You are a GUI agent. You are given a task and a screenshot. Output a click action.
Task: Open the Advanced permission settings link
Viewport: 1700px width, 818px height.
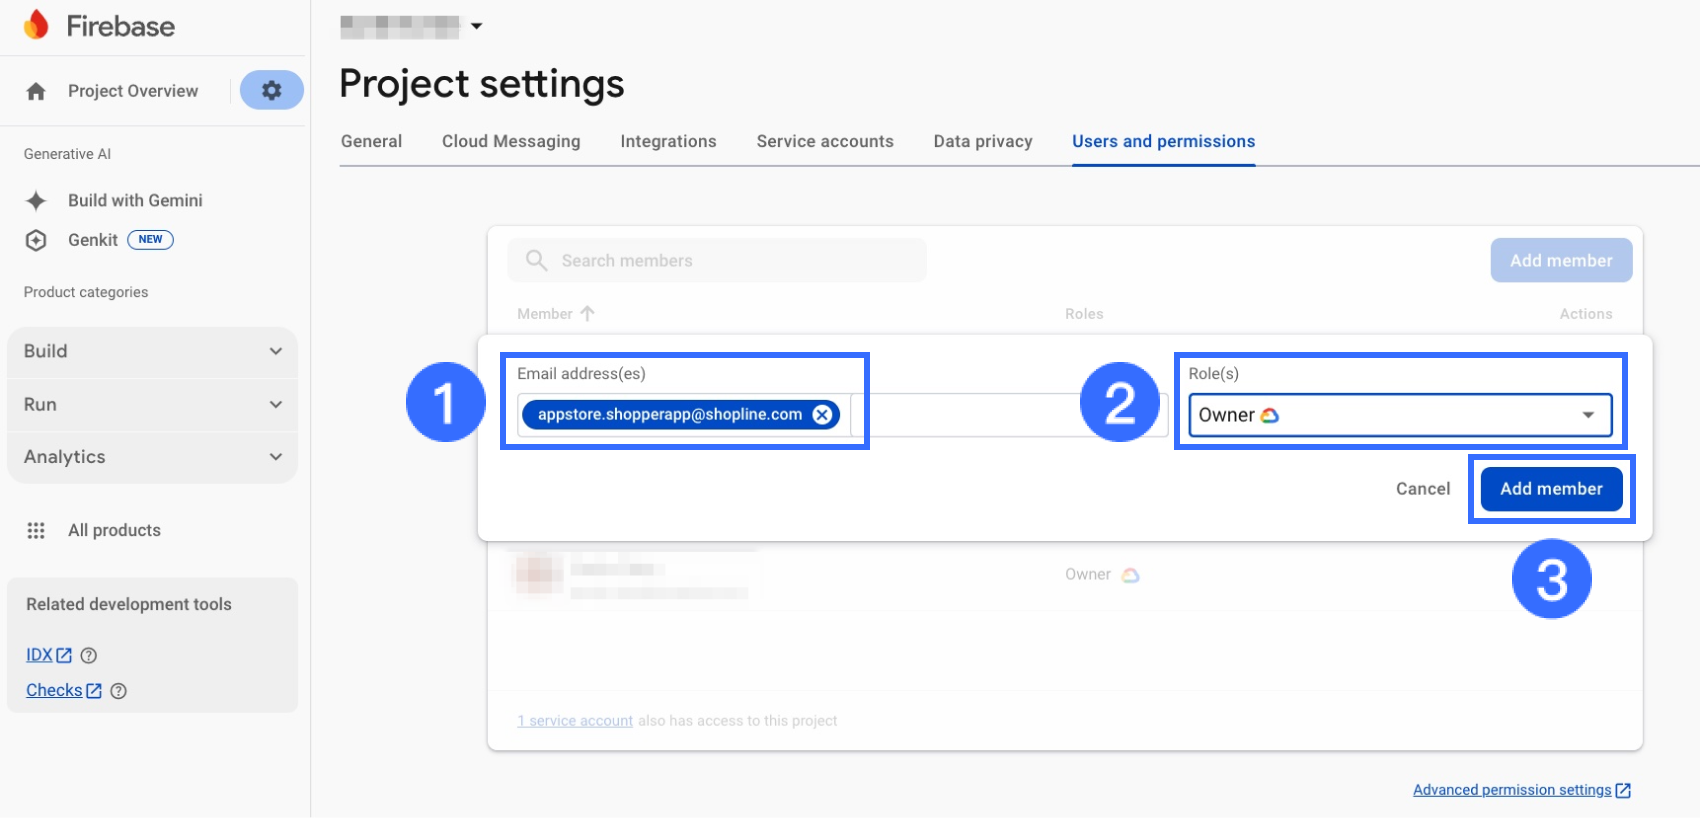pyautogui.click(x=1512, y=790)
